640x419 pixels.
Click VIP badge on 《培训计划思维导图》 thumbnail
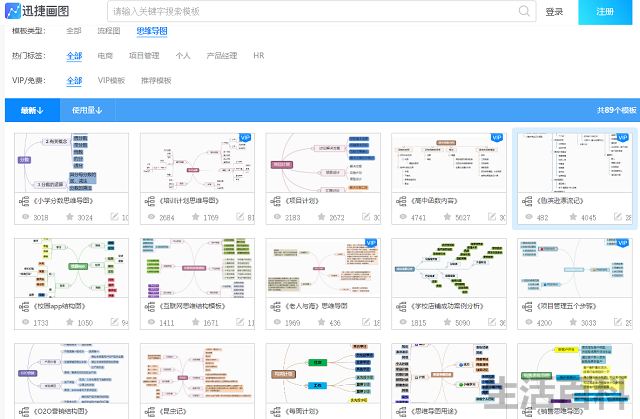point(244,138)
